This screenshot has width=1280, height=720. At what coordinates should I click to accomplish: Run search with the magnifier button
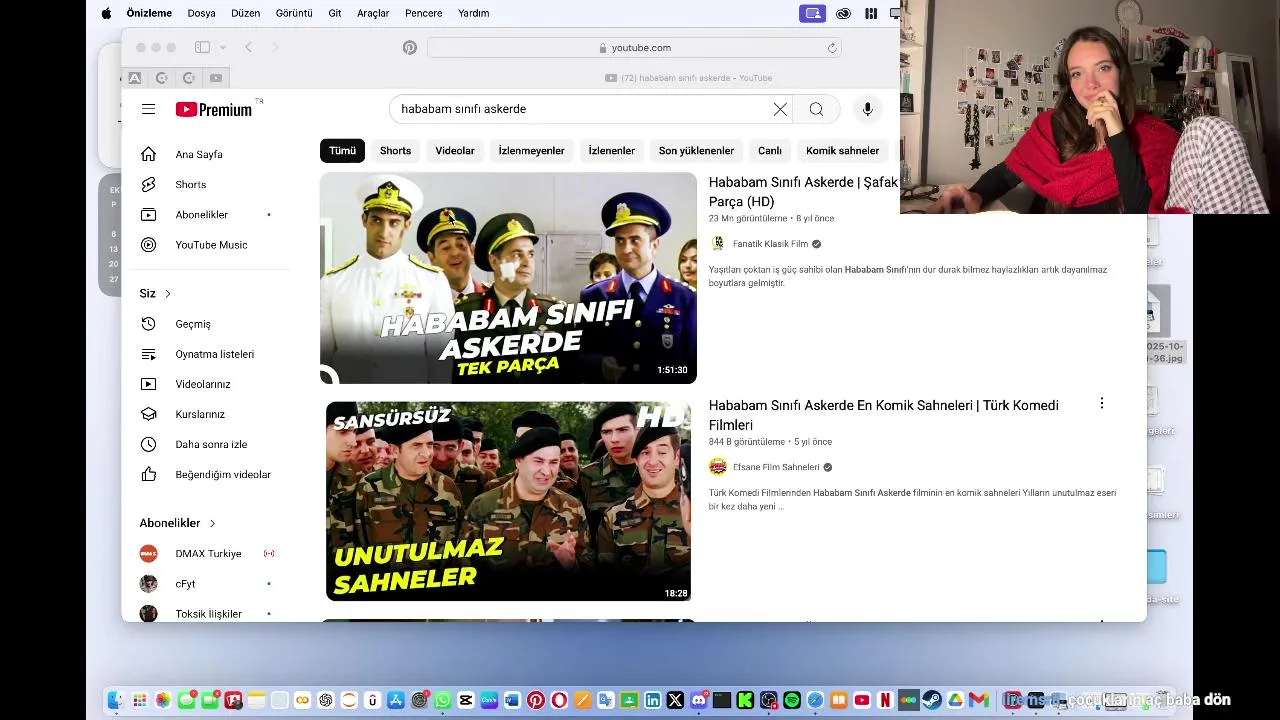[816, 109]
